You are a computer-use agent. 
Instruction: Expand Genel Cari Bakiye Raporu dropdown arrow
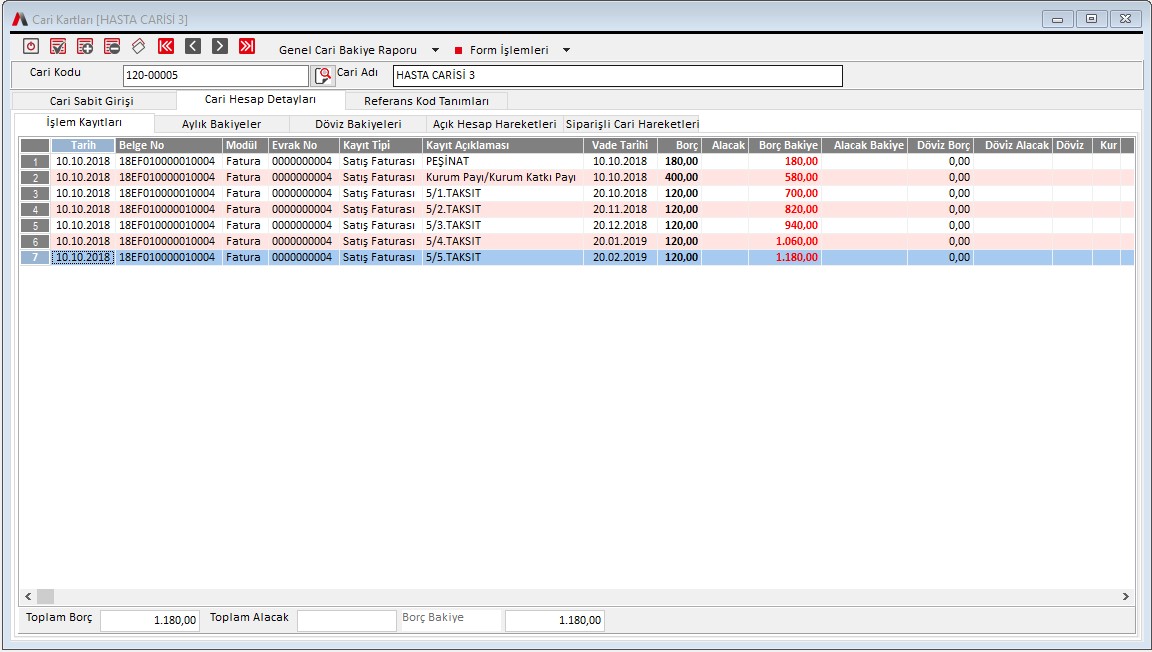[x=435, y=50]
